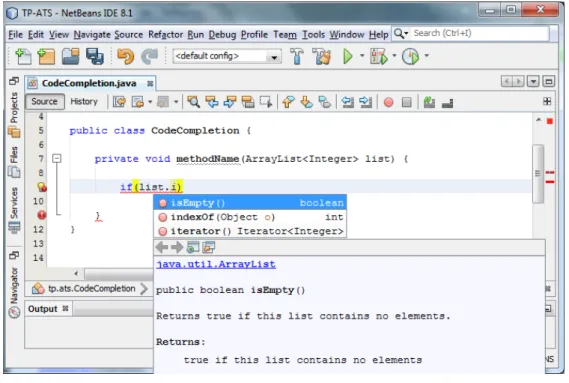The width and height of the screenshot is (569, 383).
Task: Toggle Bookmark icon in editor toolbar
Action: [324, 102]
